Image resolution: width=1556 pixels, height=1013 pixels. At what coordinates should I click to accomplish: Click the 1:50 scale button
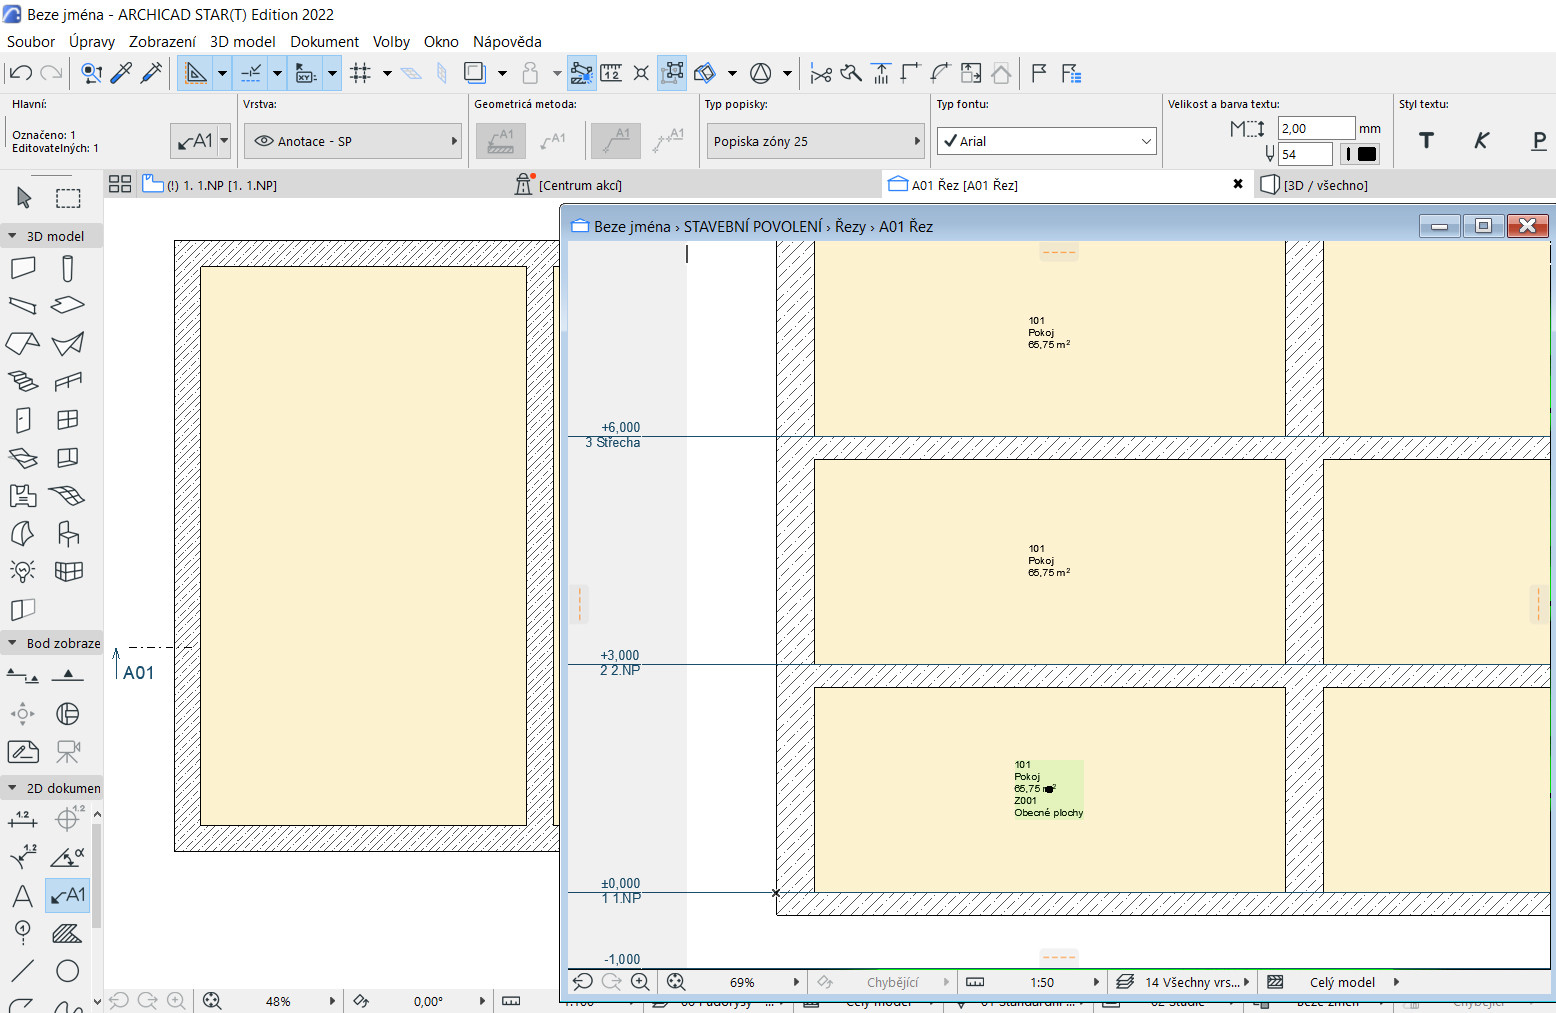pos(1042,982)
